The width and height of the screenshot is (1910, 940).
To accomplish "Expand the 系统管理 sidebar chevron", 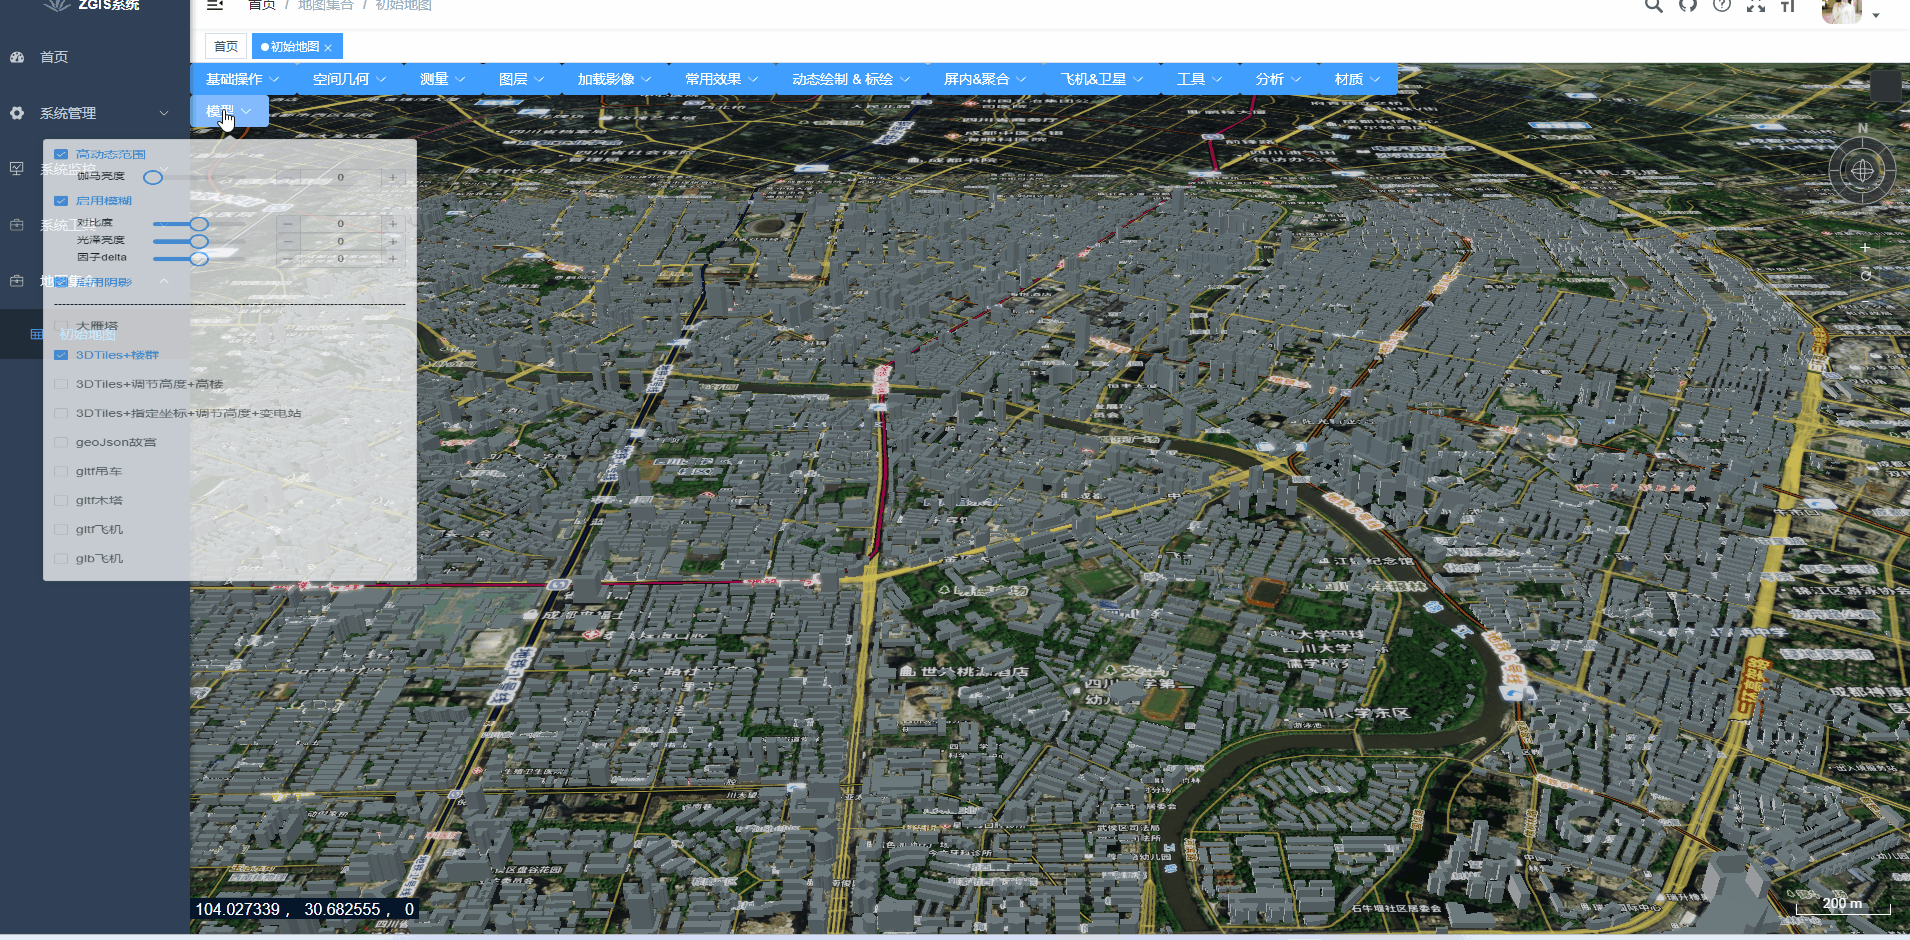I will 164,113.
